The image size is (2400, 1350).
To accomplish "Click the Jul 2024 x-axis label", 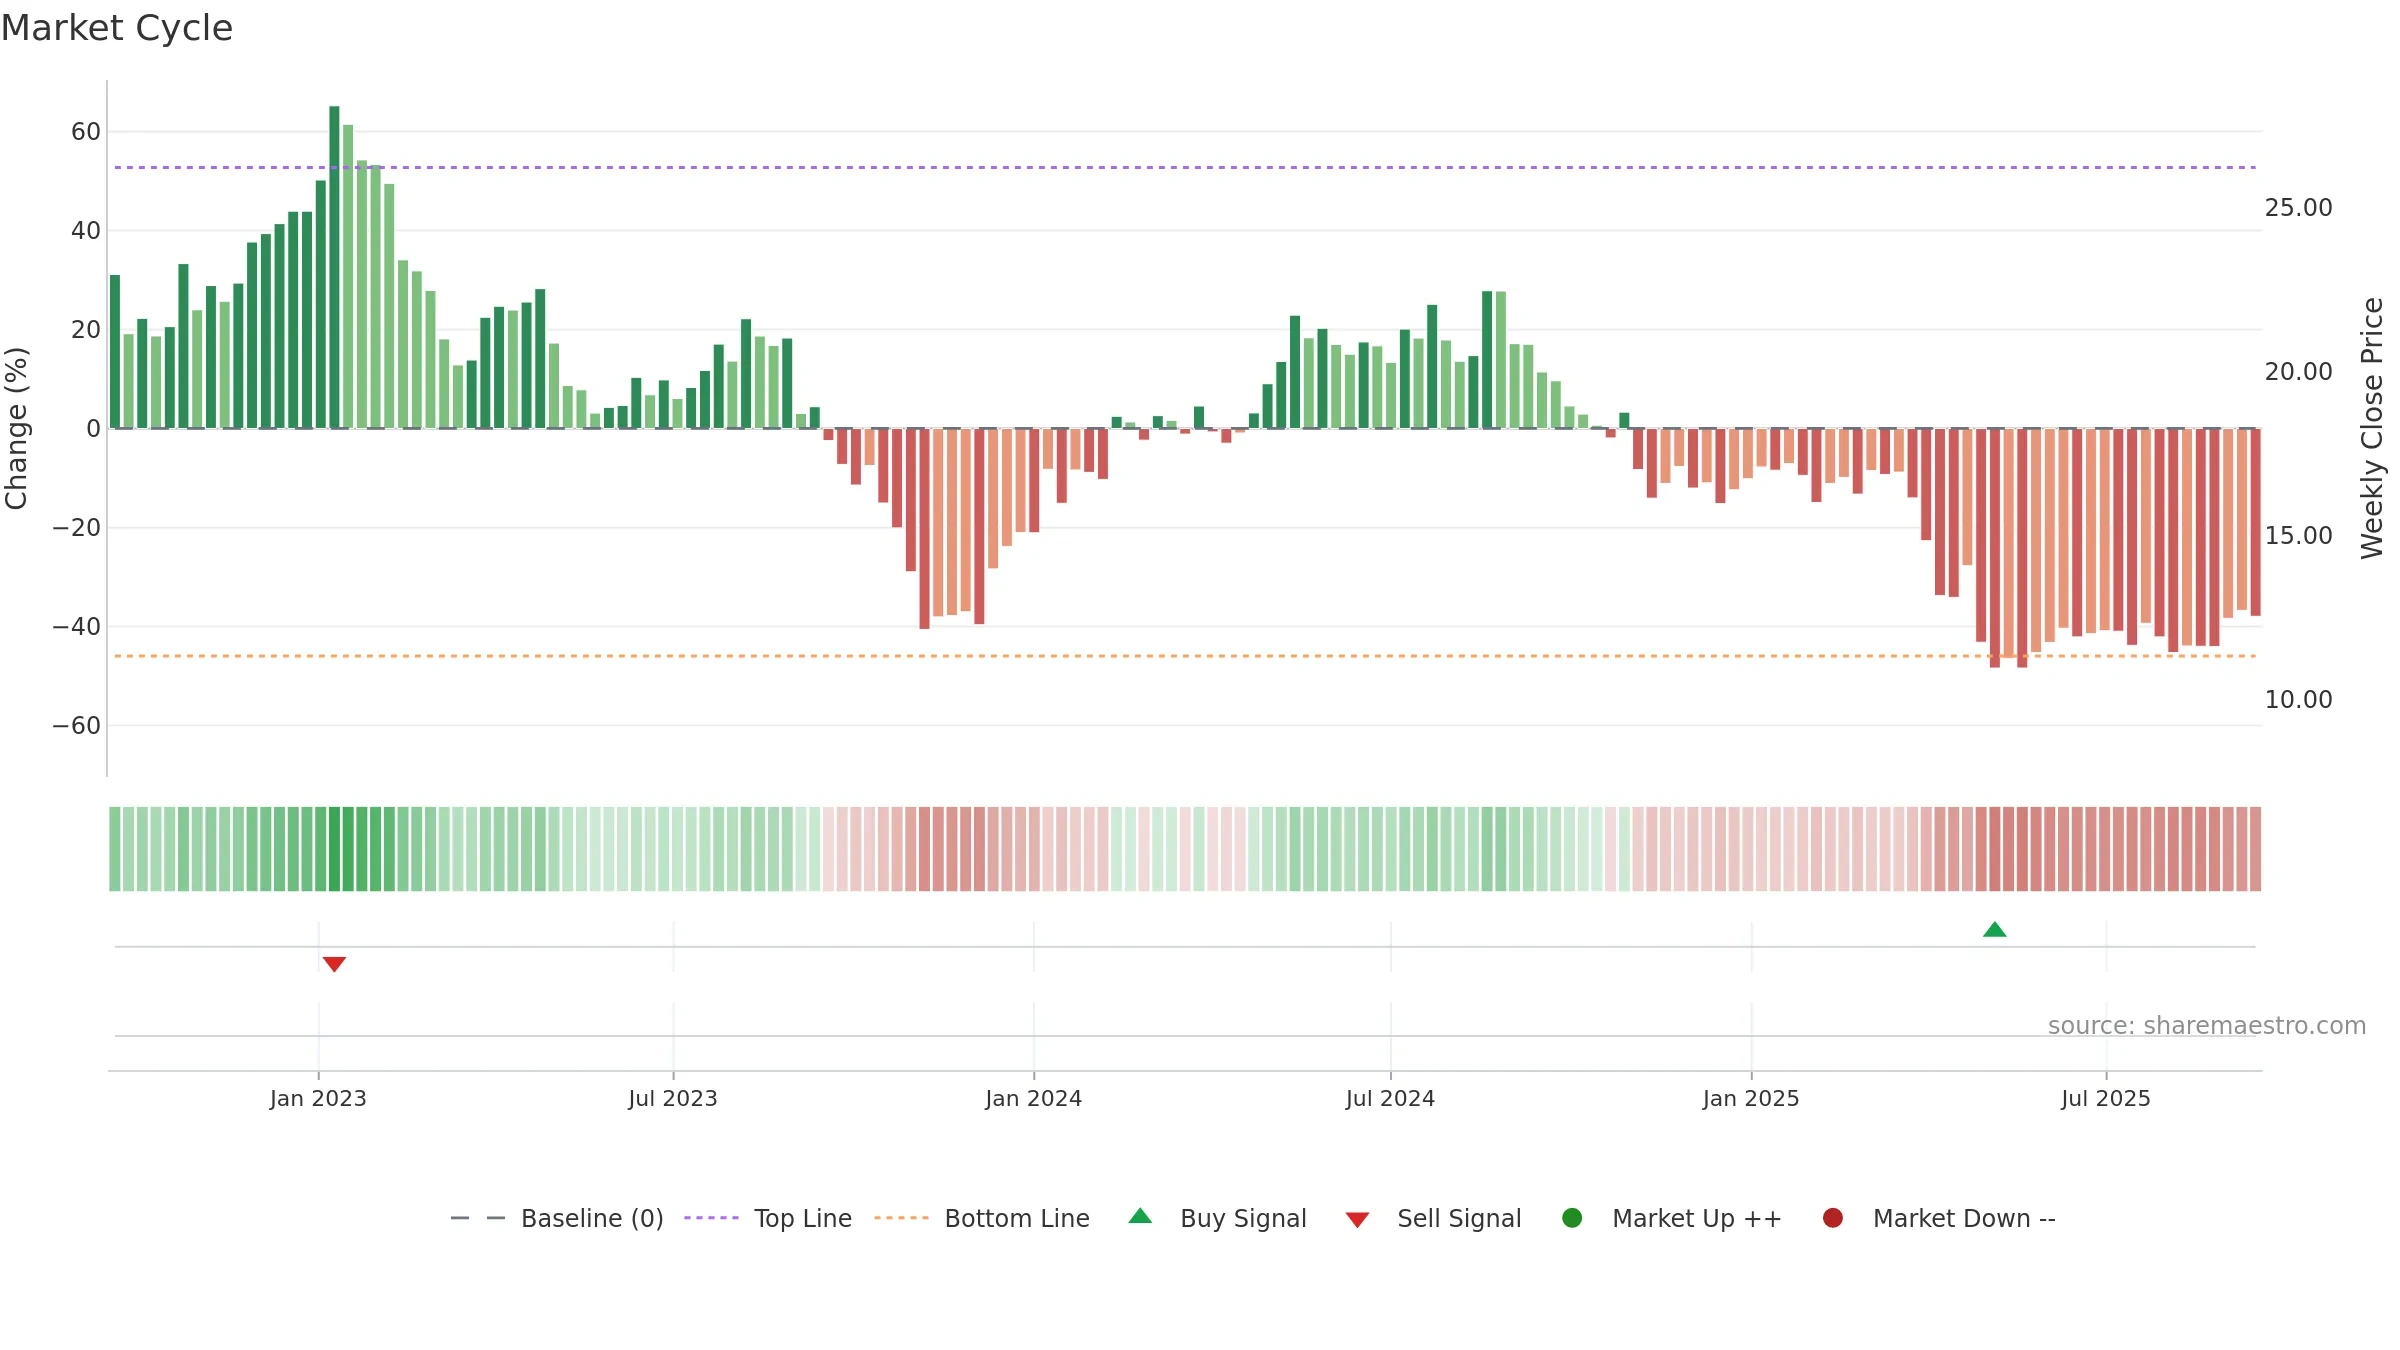I will coord(1390,1099).
